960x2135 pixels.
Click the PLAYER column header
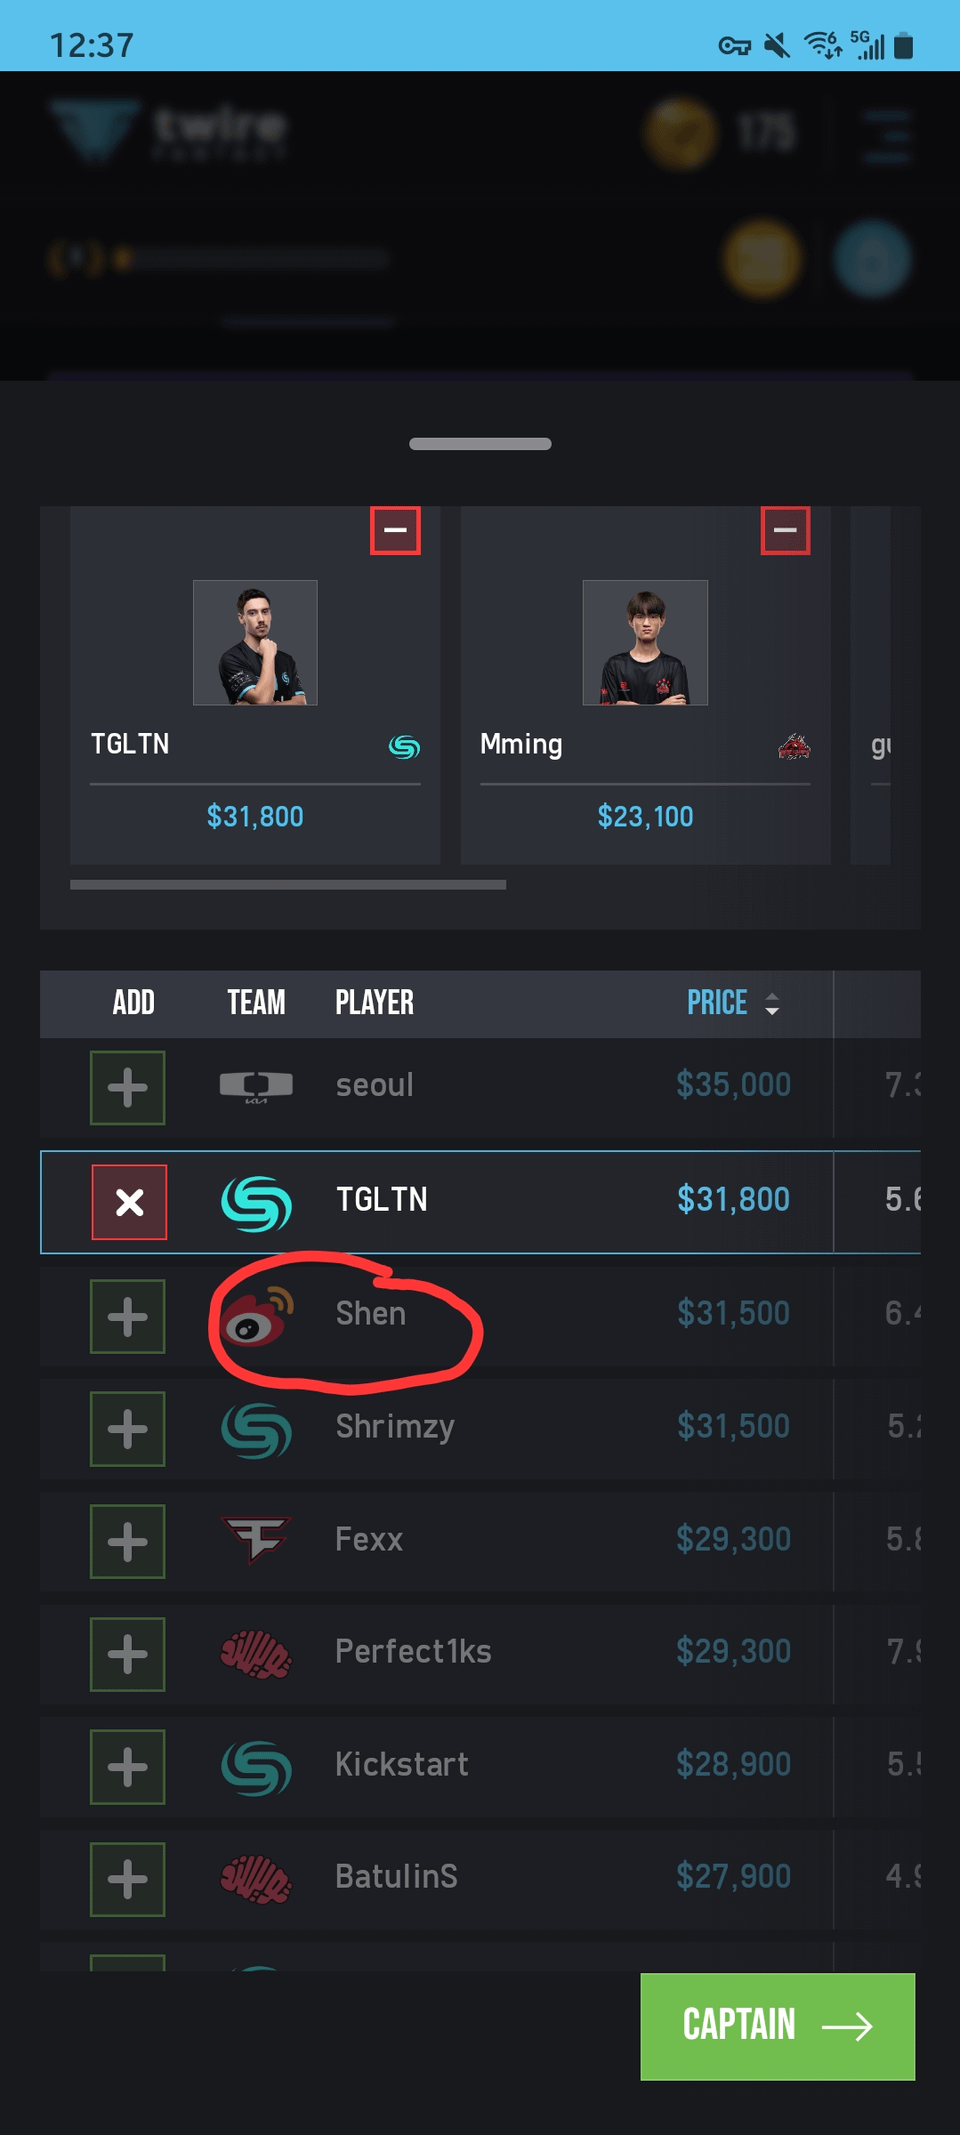[x=374, y=1003]
